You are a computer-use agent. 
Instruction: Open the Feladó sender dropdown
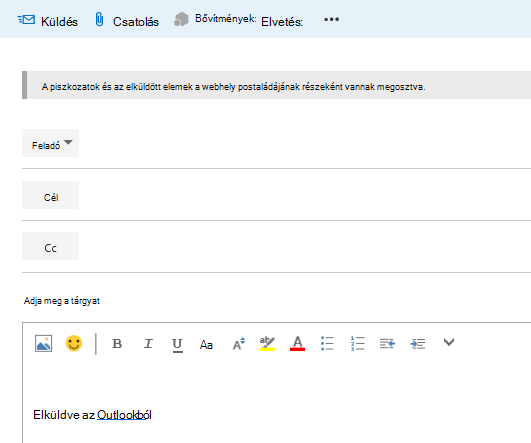50,143
